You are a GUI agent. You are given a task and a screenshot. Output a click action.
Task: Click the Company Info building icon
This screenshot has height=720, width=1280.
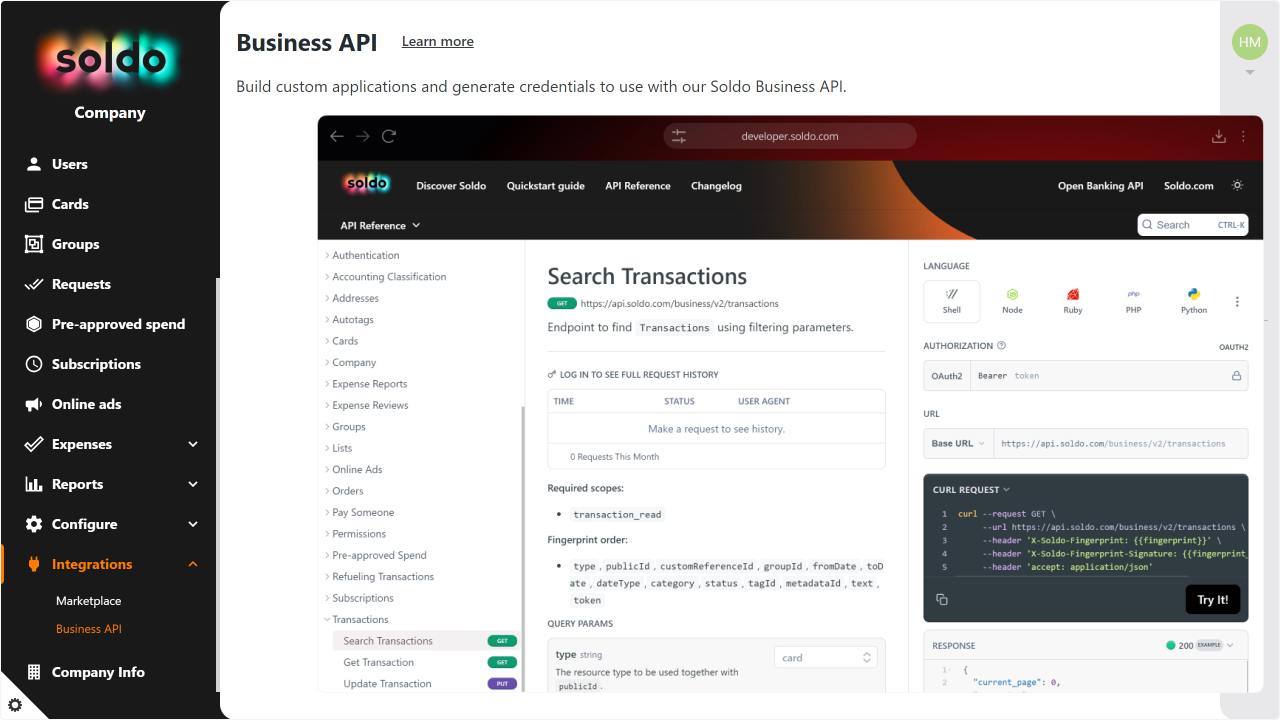(34, 672)
